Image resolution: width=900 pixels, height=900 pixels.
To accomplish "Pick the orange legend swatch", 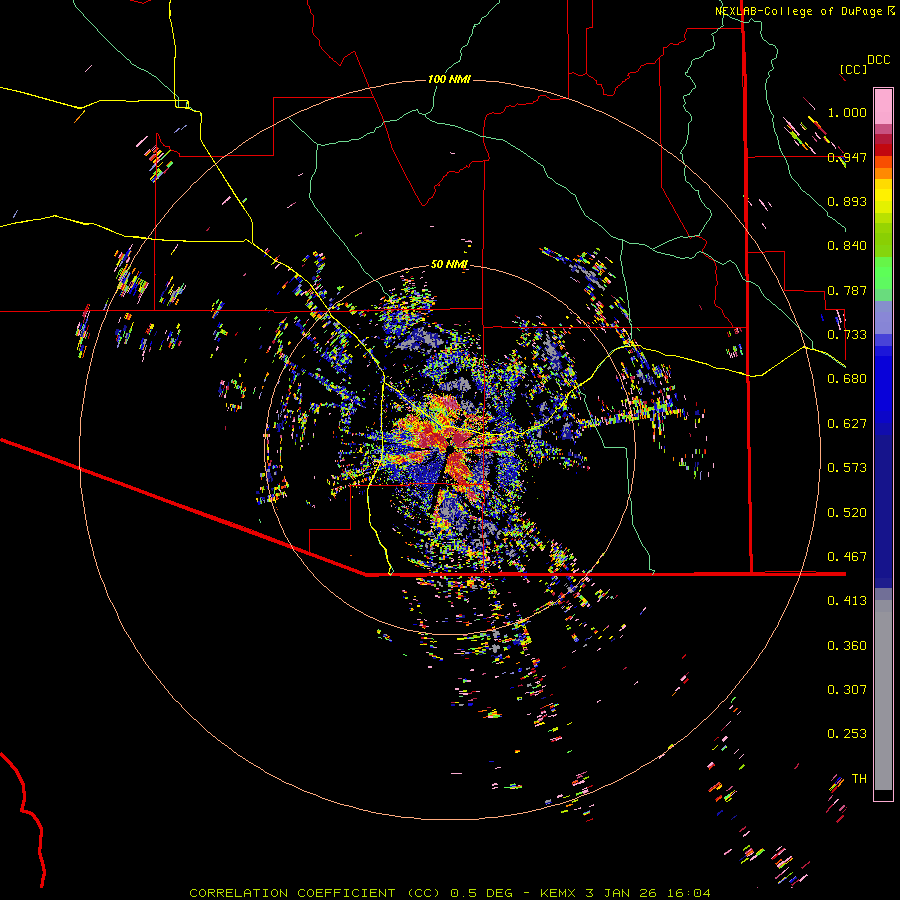I will tap(883, 173).
